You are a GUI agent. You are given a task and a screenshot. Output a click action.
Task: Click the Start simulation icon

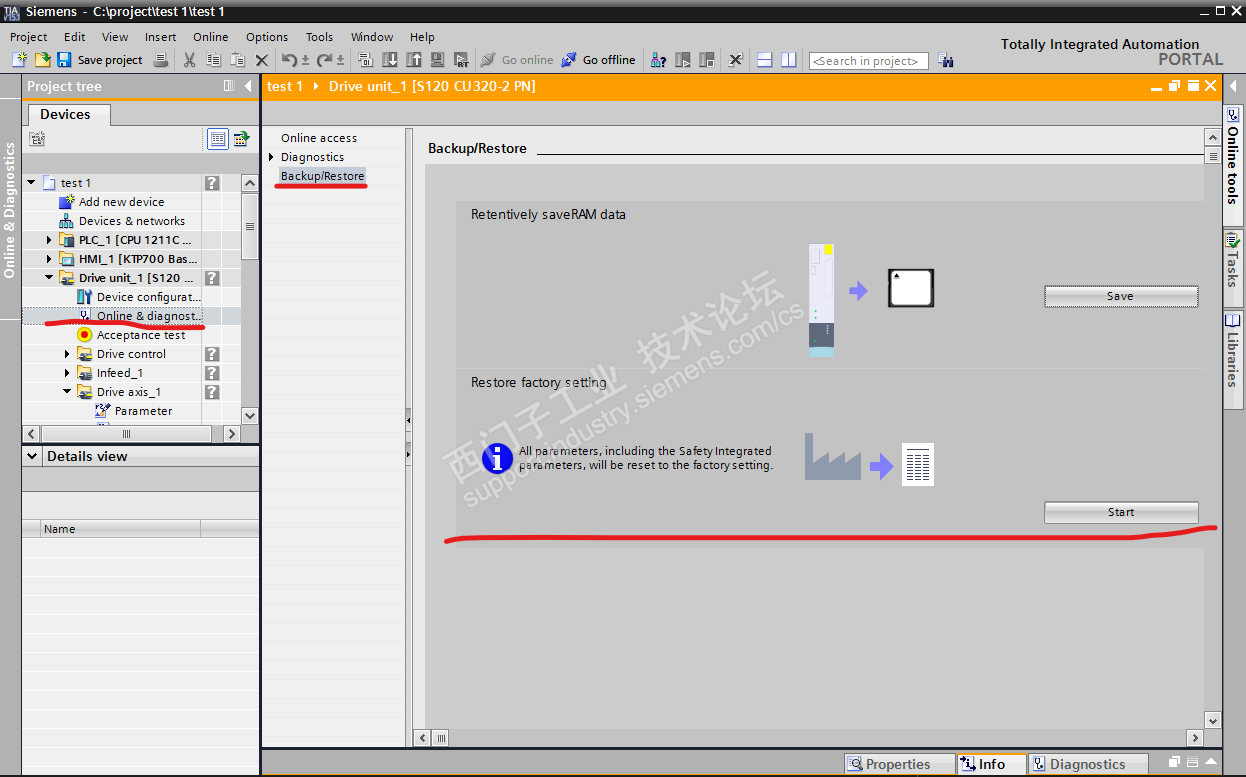[x=437, y=60]
